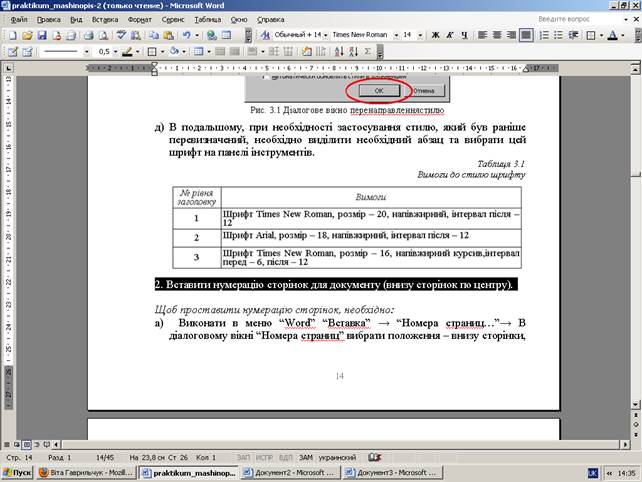
Task: Copy the selection with the toolbar icon
Action: pos(154,35)
